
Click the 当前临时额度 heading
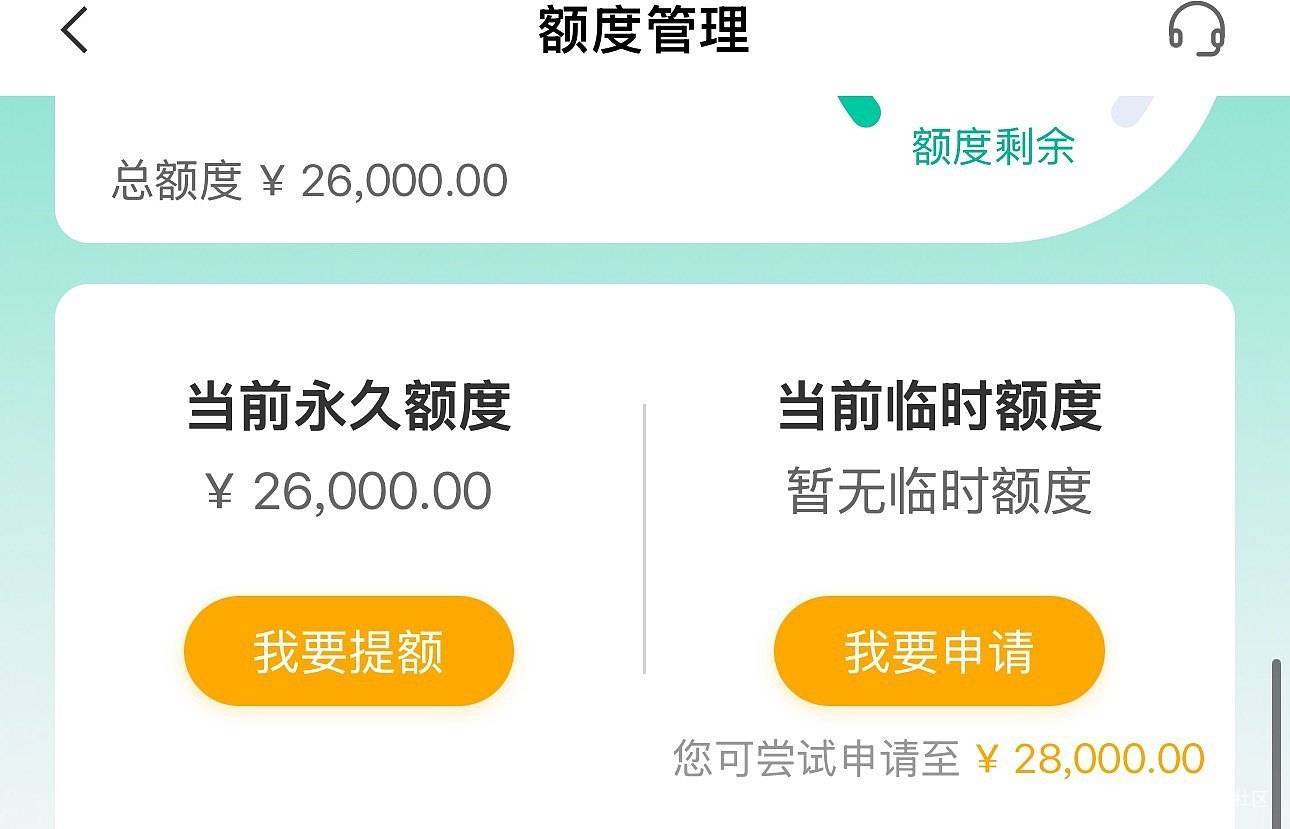click(939, 407)
